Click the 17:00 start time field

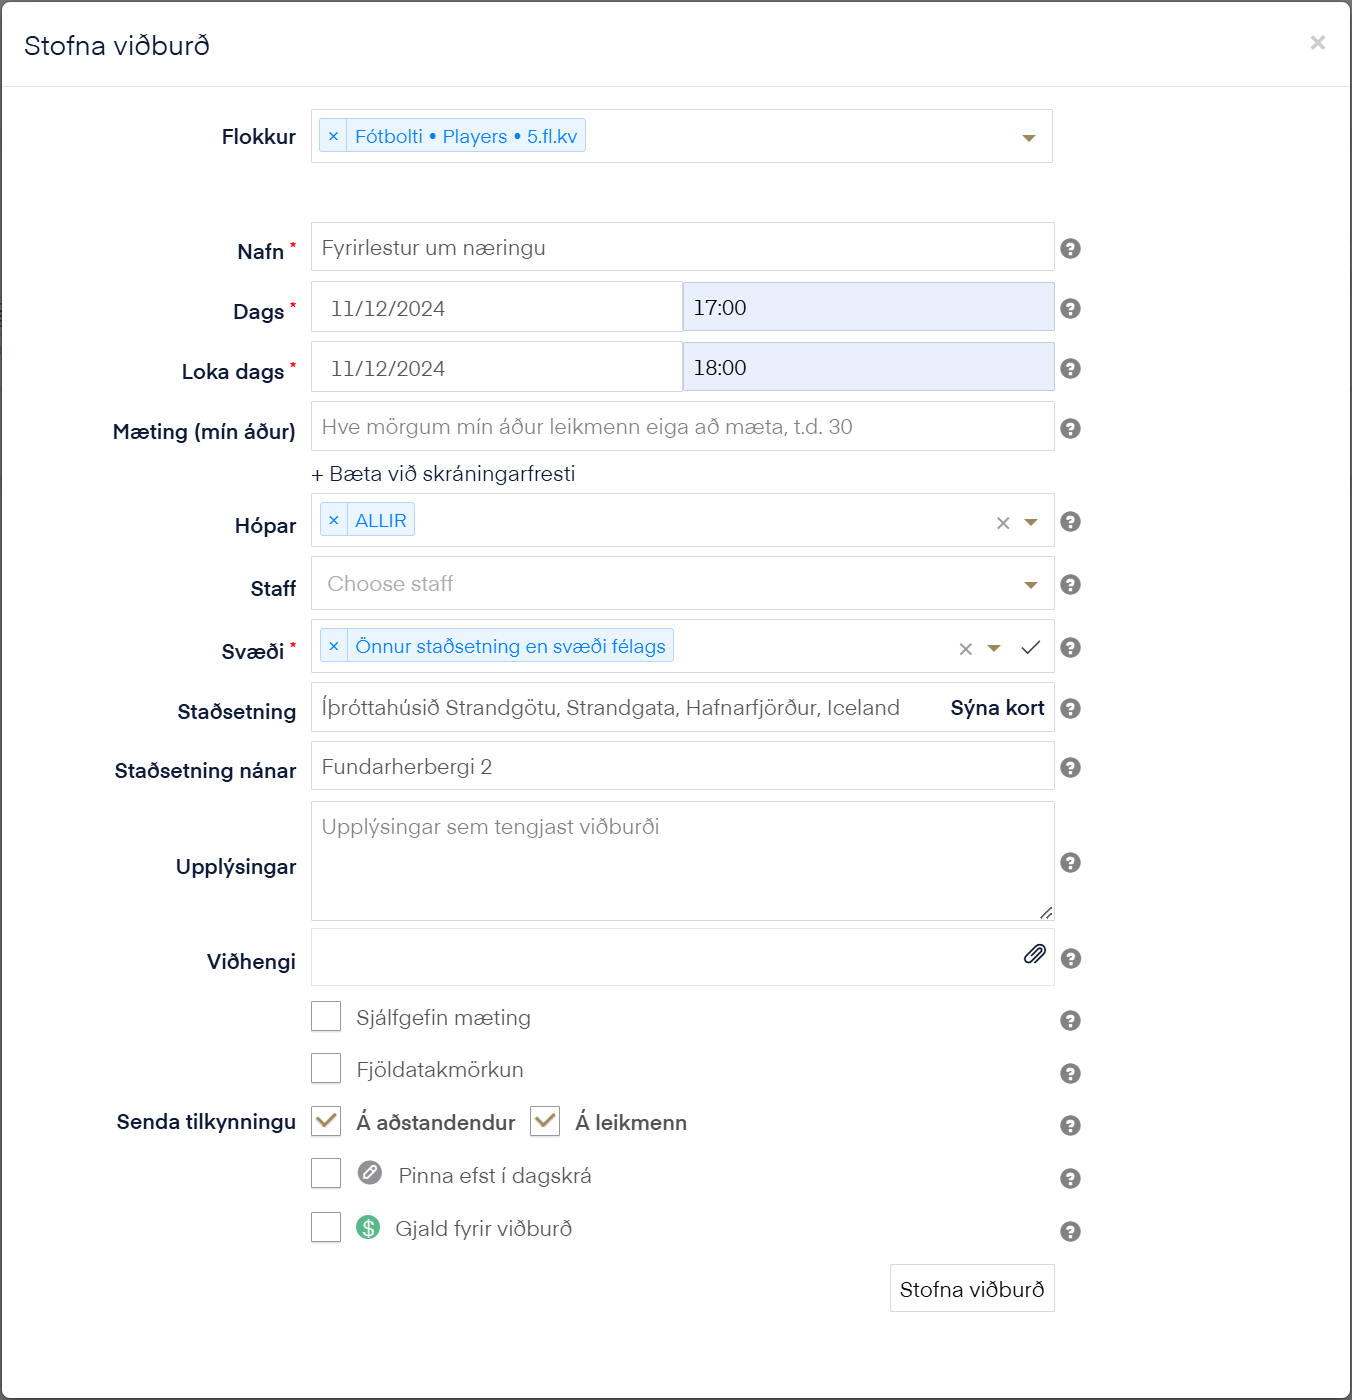tap(869, 307)
